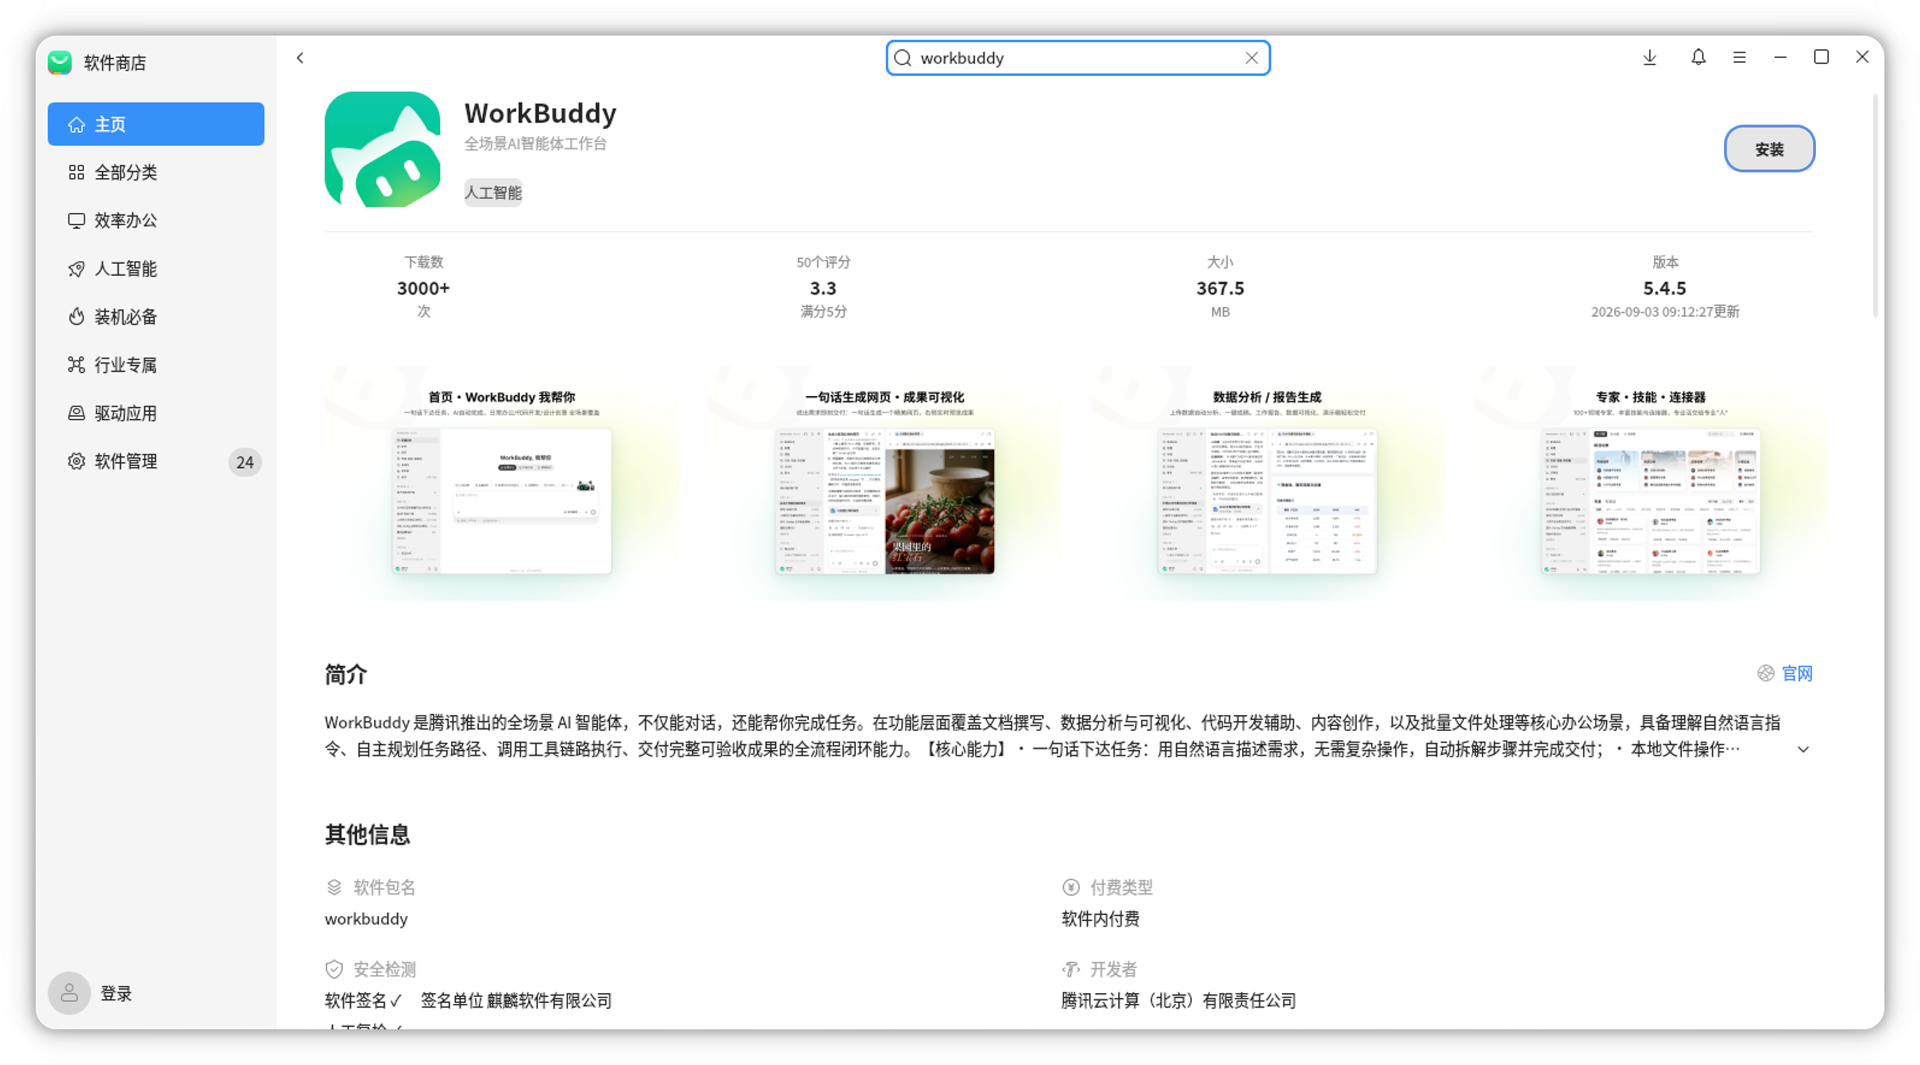1920x1065 pixels.
Task: Click the search input field
Action: [x=1078, y=58]
